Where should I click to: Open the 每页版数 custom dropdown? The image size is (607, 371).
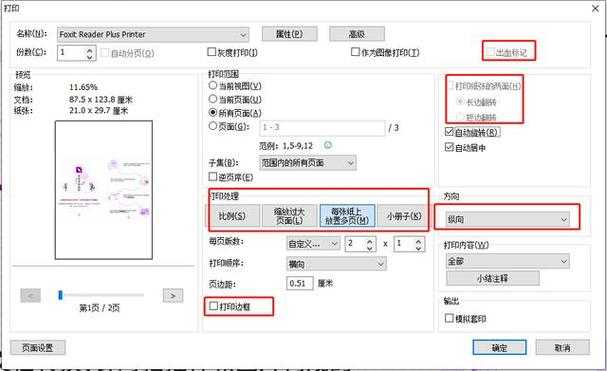tap(313, 244)
